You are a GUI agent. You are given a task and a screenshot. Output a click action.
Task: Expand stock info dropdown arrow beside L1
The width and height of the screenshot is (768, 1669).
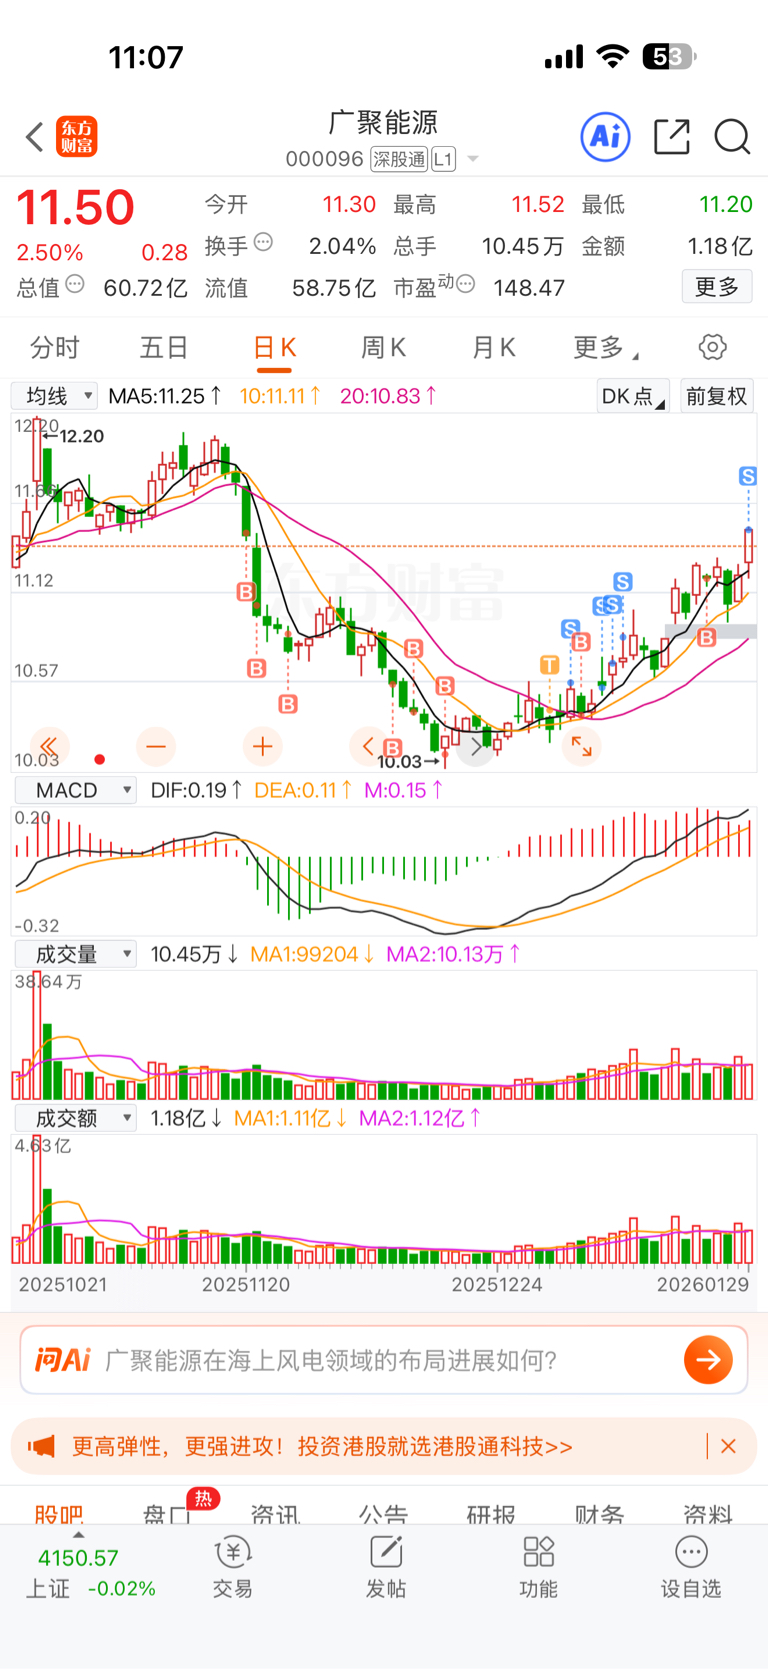tap(473, 159)
